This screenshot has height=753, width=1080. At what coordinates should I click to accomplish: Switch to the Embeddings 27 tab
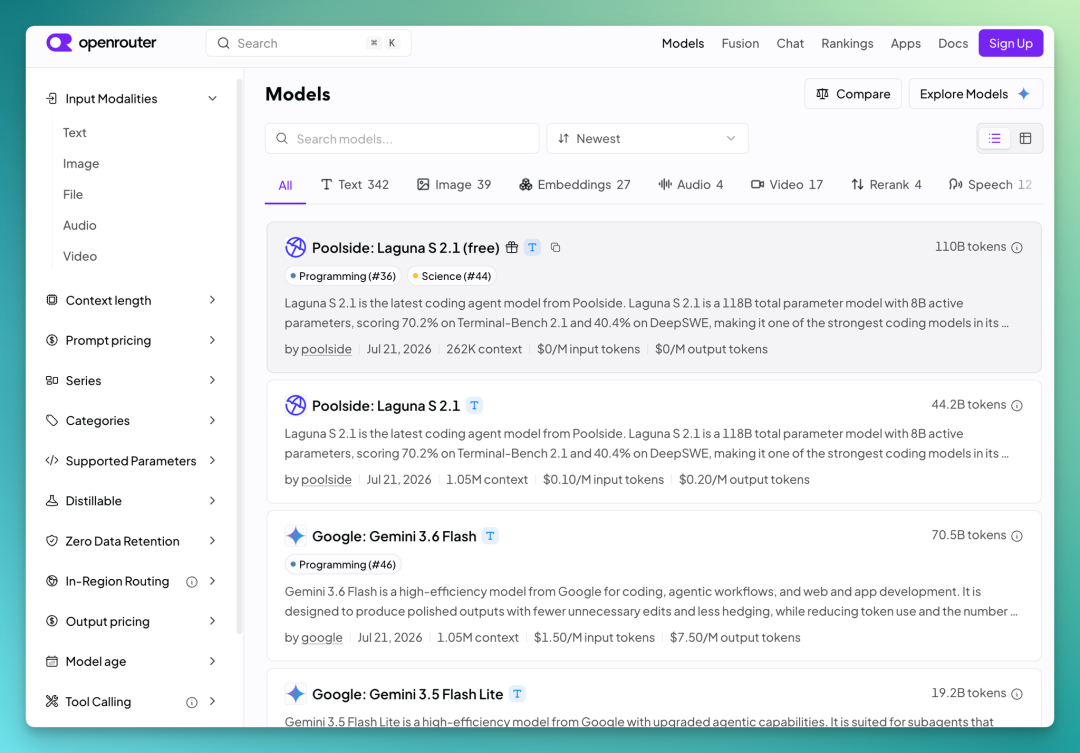pyautogui.click(x=574, y=185)
